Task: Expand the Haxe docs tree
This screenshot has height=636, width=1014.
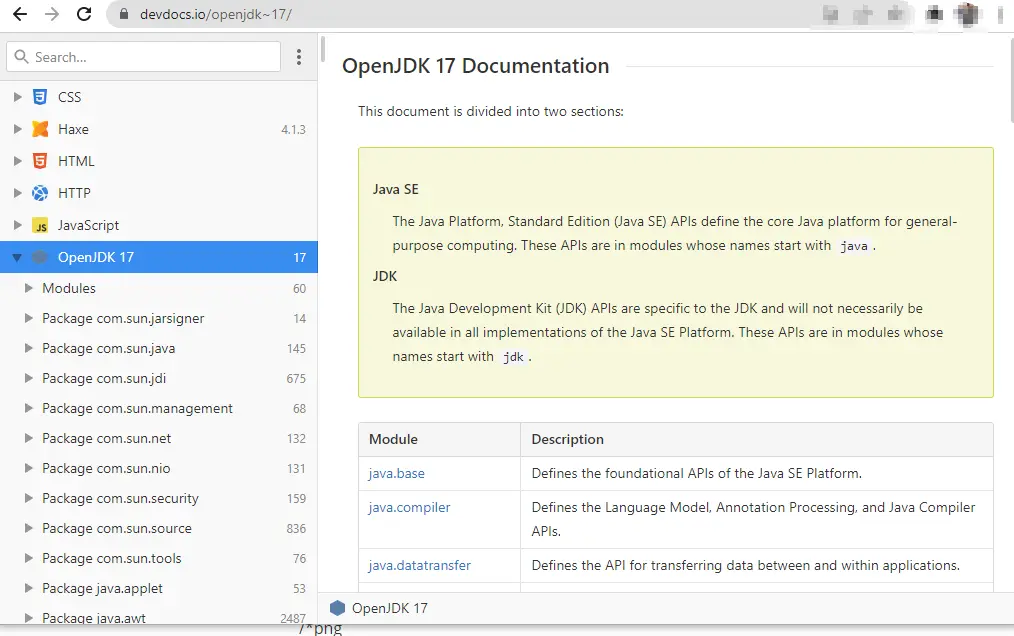Action: [17, 129]
